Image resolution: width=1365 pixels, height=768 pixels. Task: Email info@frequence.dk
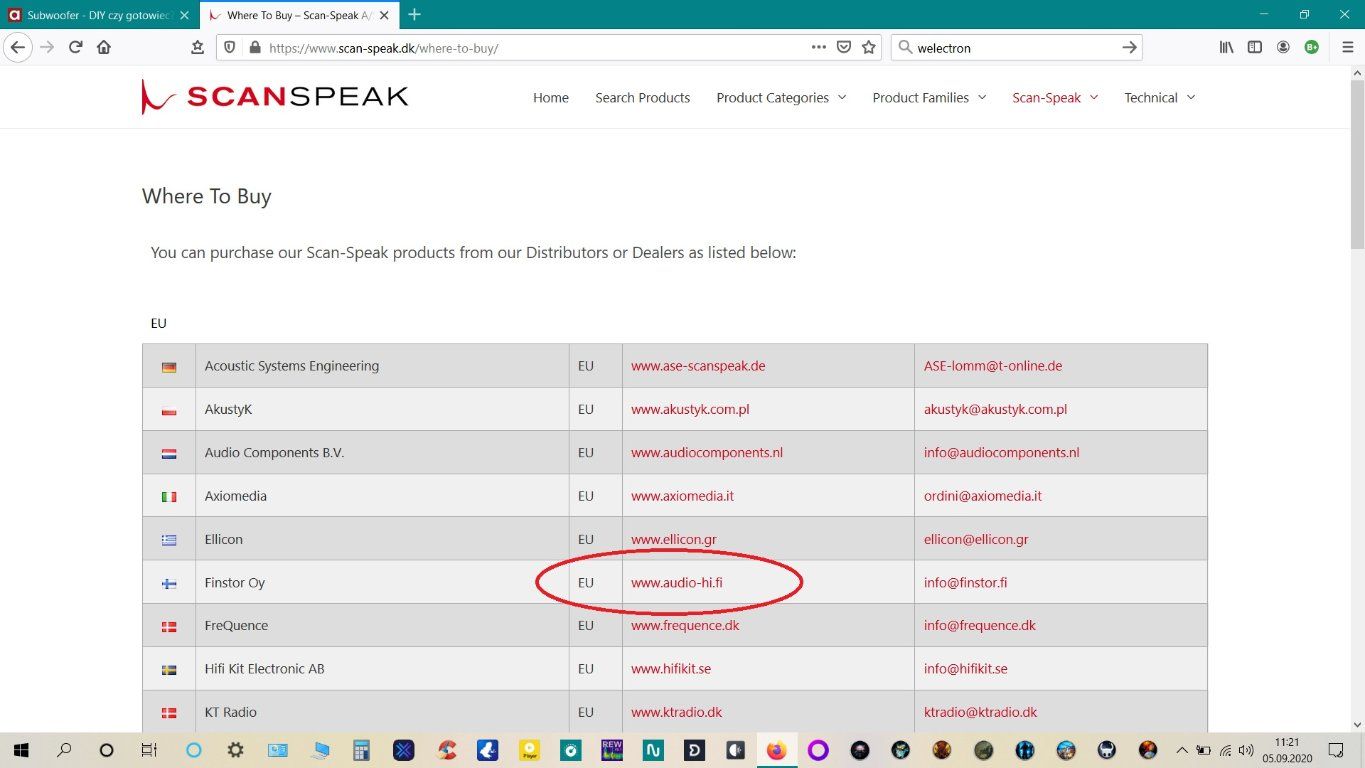point(980,625)
